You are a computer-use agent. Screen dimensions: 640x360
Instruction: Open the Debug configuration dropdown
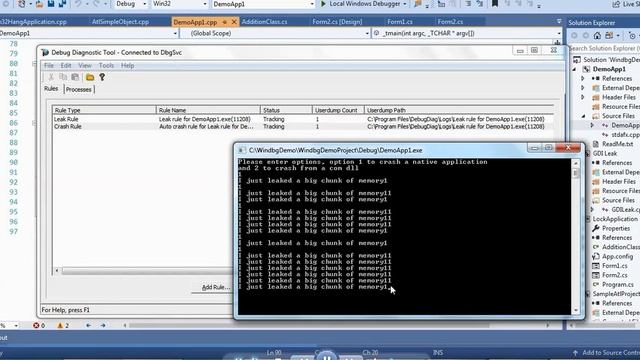[x=144, y=4]
